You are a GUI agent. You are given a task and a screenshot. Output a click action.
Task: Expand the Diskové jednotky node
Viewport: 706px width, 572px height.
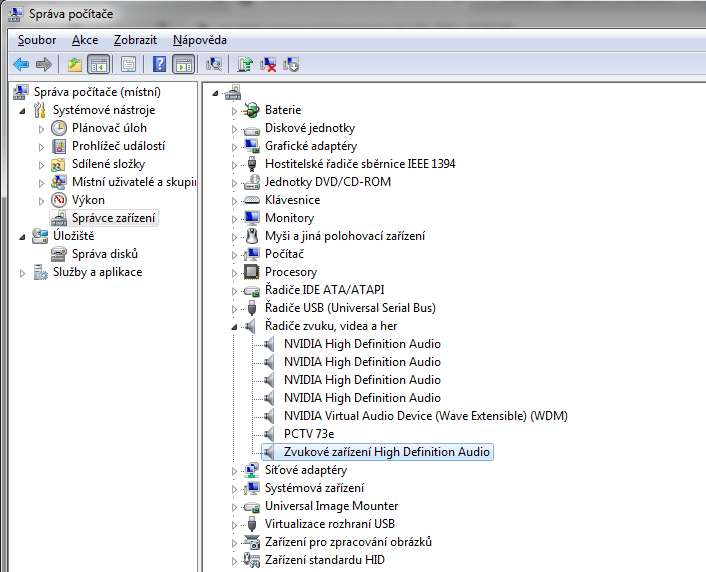coord(234,129)
